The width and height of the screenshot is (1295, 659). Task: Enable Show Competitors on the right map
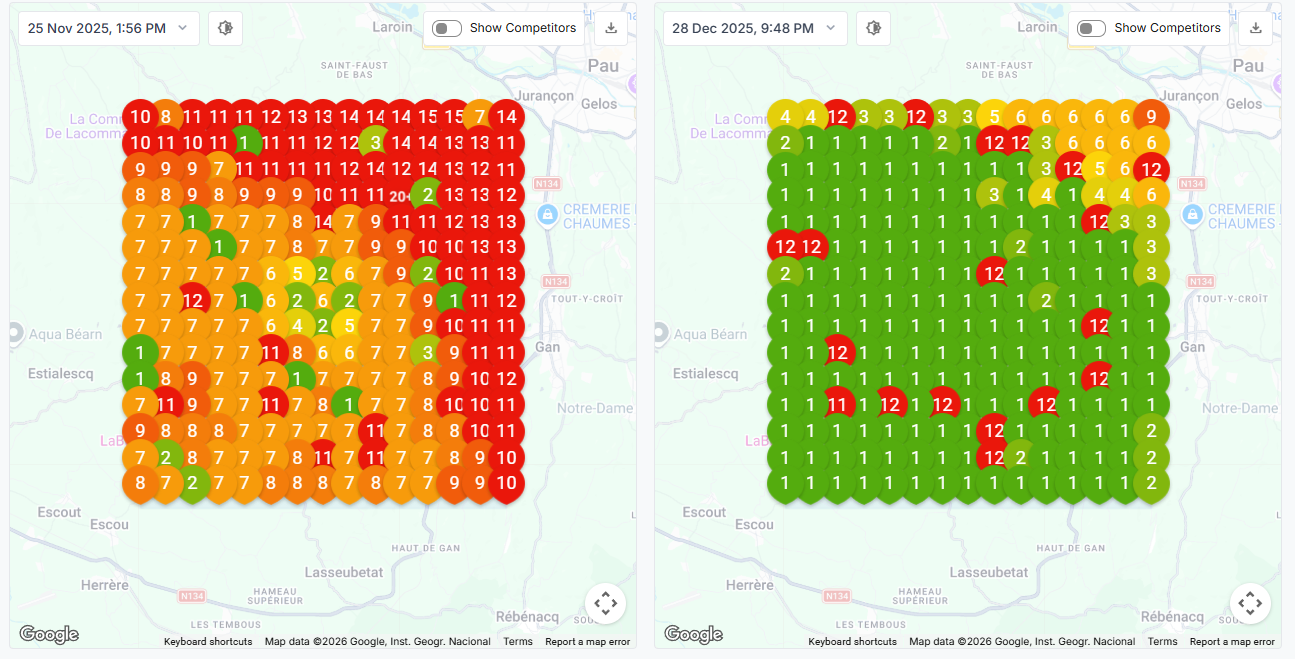pyautogui.click(x=1091, y=28)
